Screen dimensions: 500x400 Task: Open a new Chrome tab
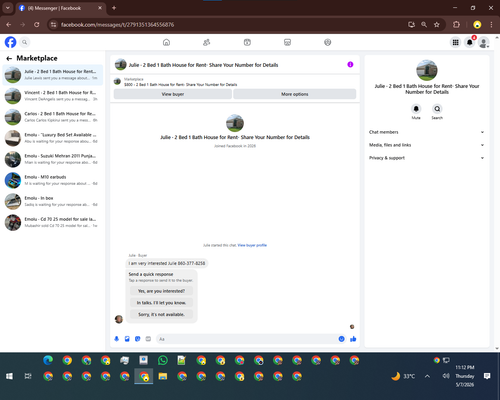coord(114,8)
